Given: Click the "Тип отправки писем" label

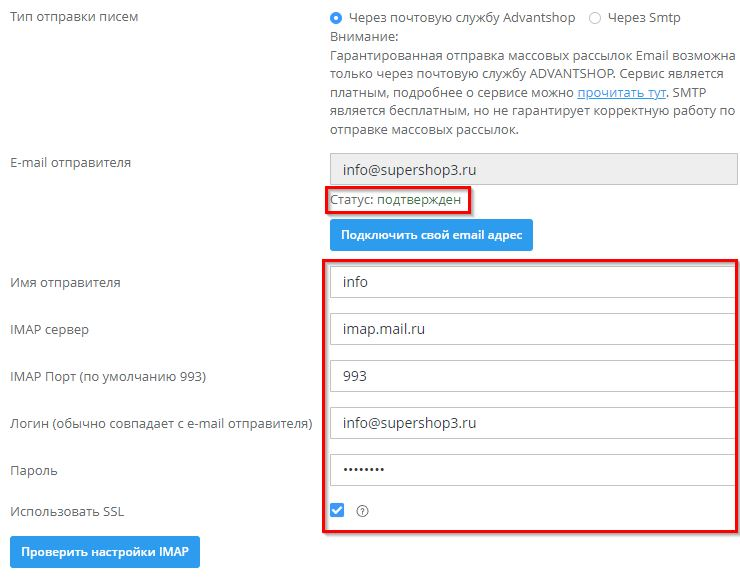Looking at the screenshot, I should 74,18.
